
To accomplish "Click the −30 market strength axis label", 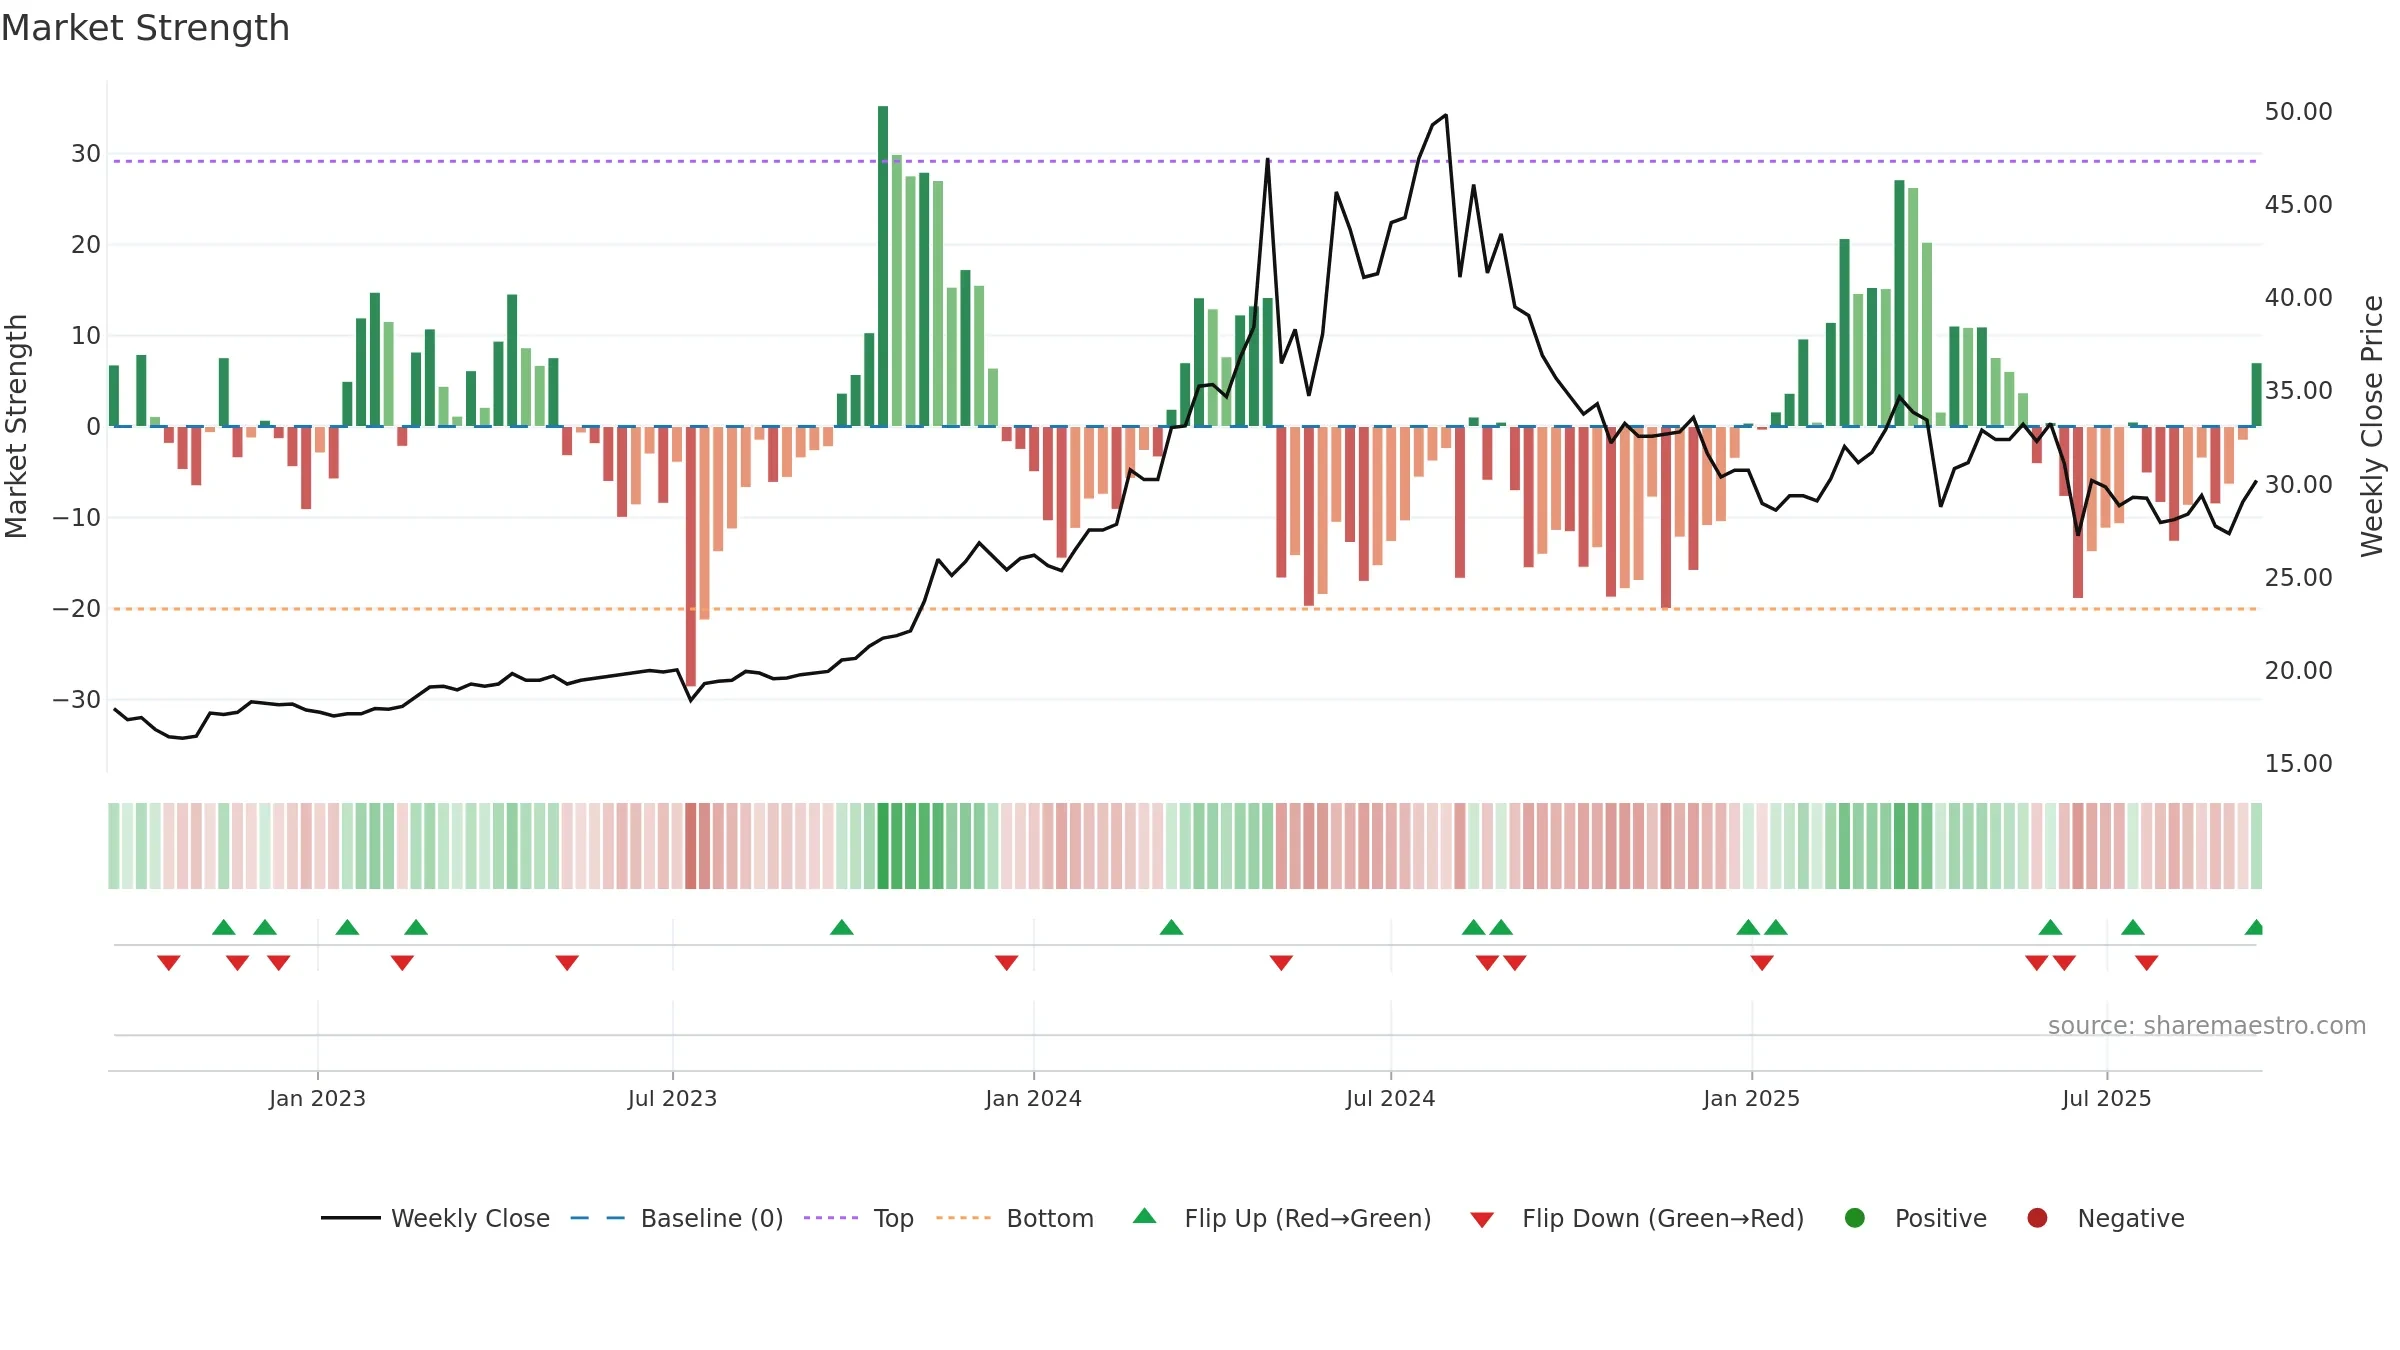I will [76, 700].
